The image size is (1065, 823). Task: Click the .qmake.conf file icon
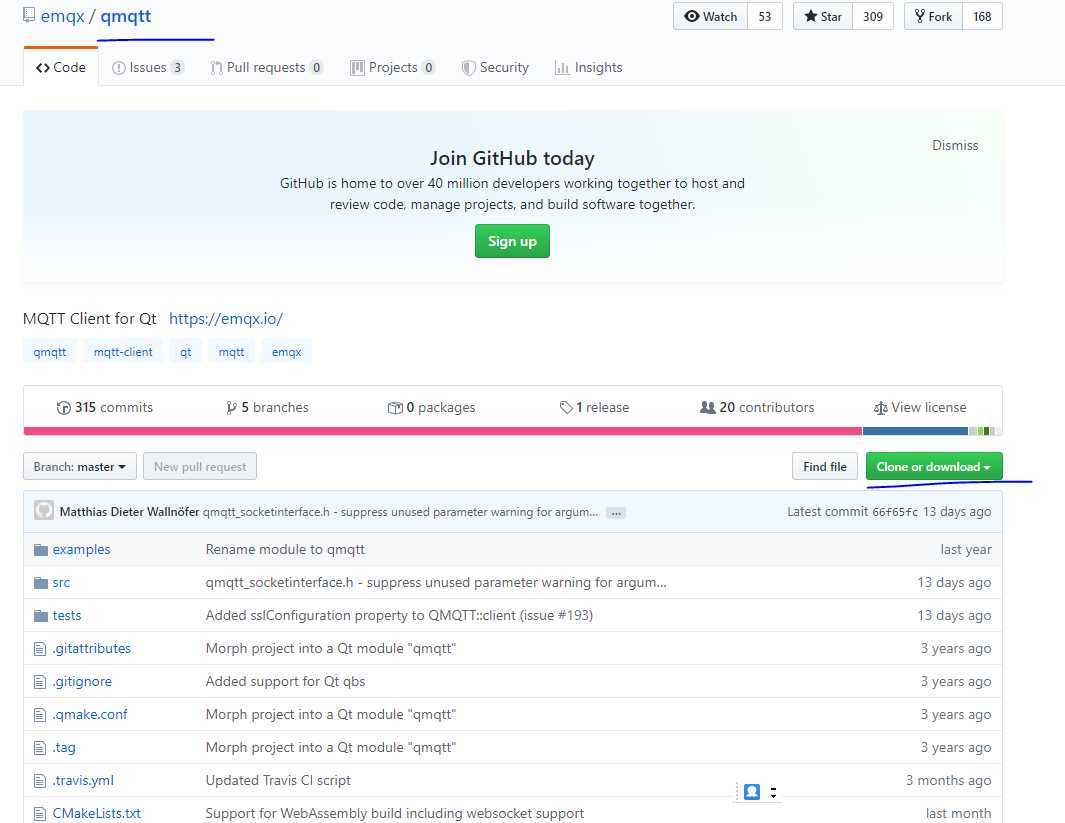tap(40, 715)
